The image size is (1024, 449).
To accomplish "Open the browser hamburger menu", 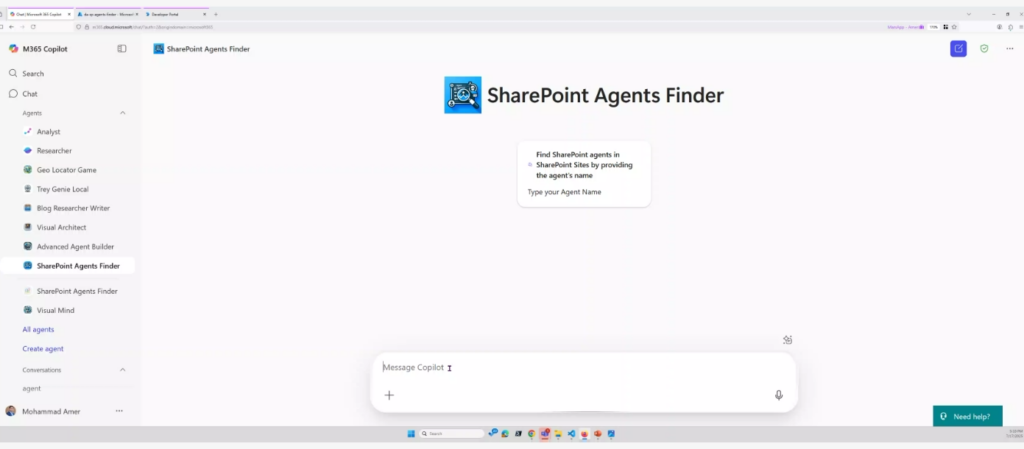I will click(1021, 27).
